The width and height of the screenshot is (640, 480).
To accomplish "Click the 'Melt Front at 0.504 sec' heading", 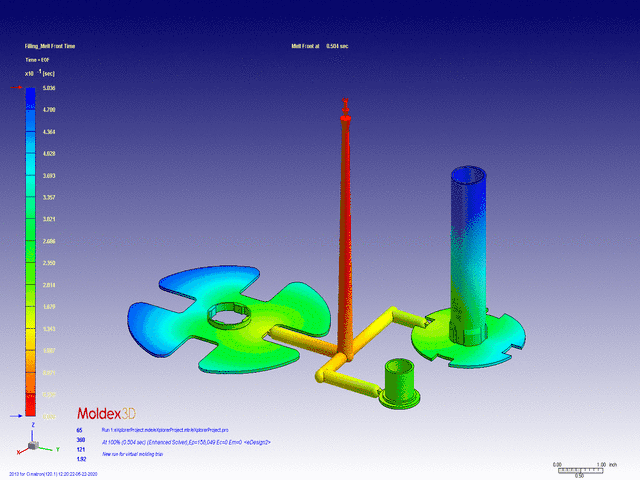I will pos(320,46).
